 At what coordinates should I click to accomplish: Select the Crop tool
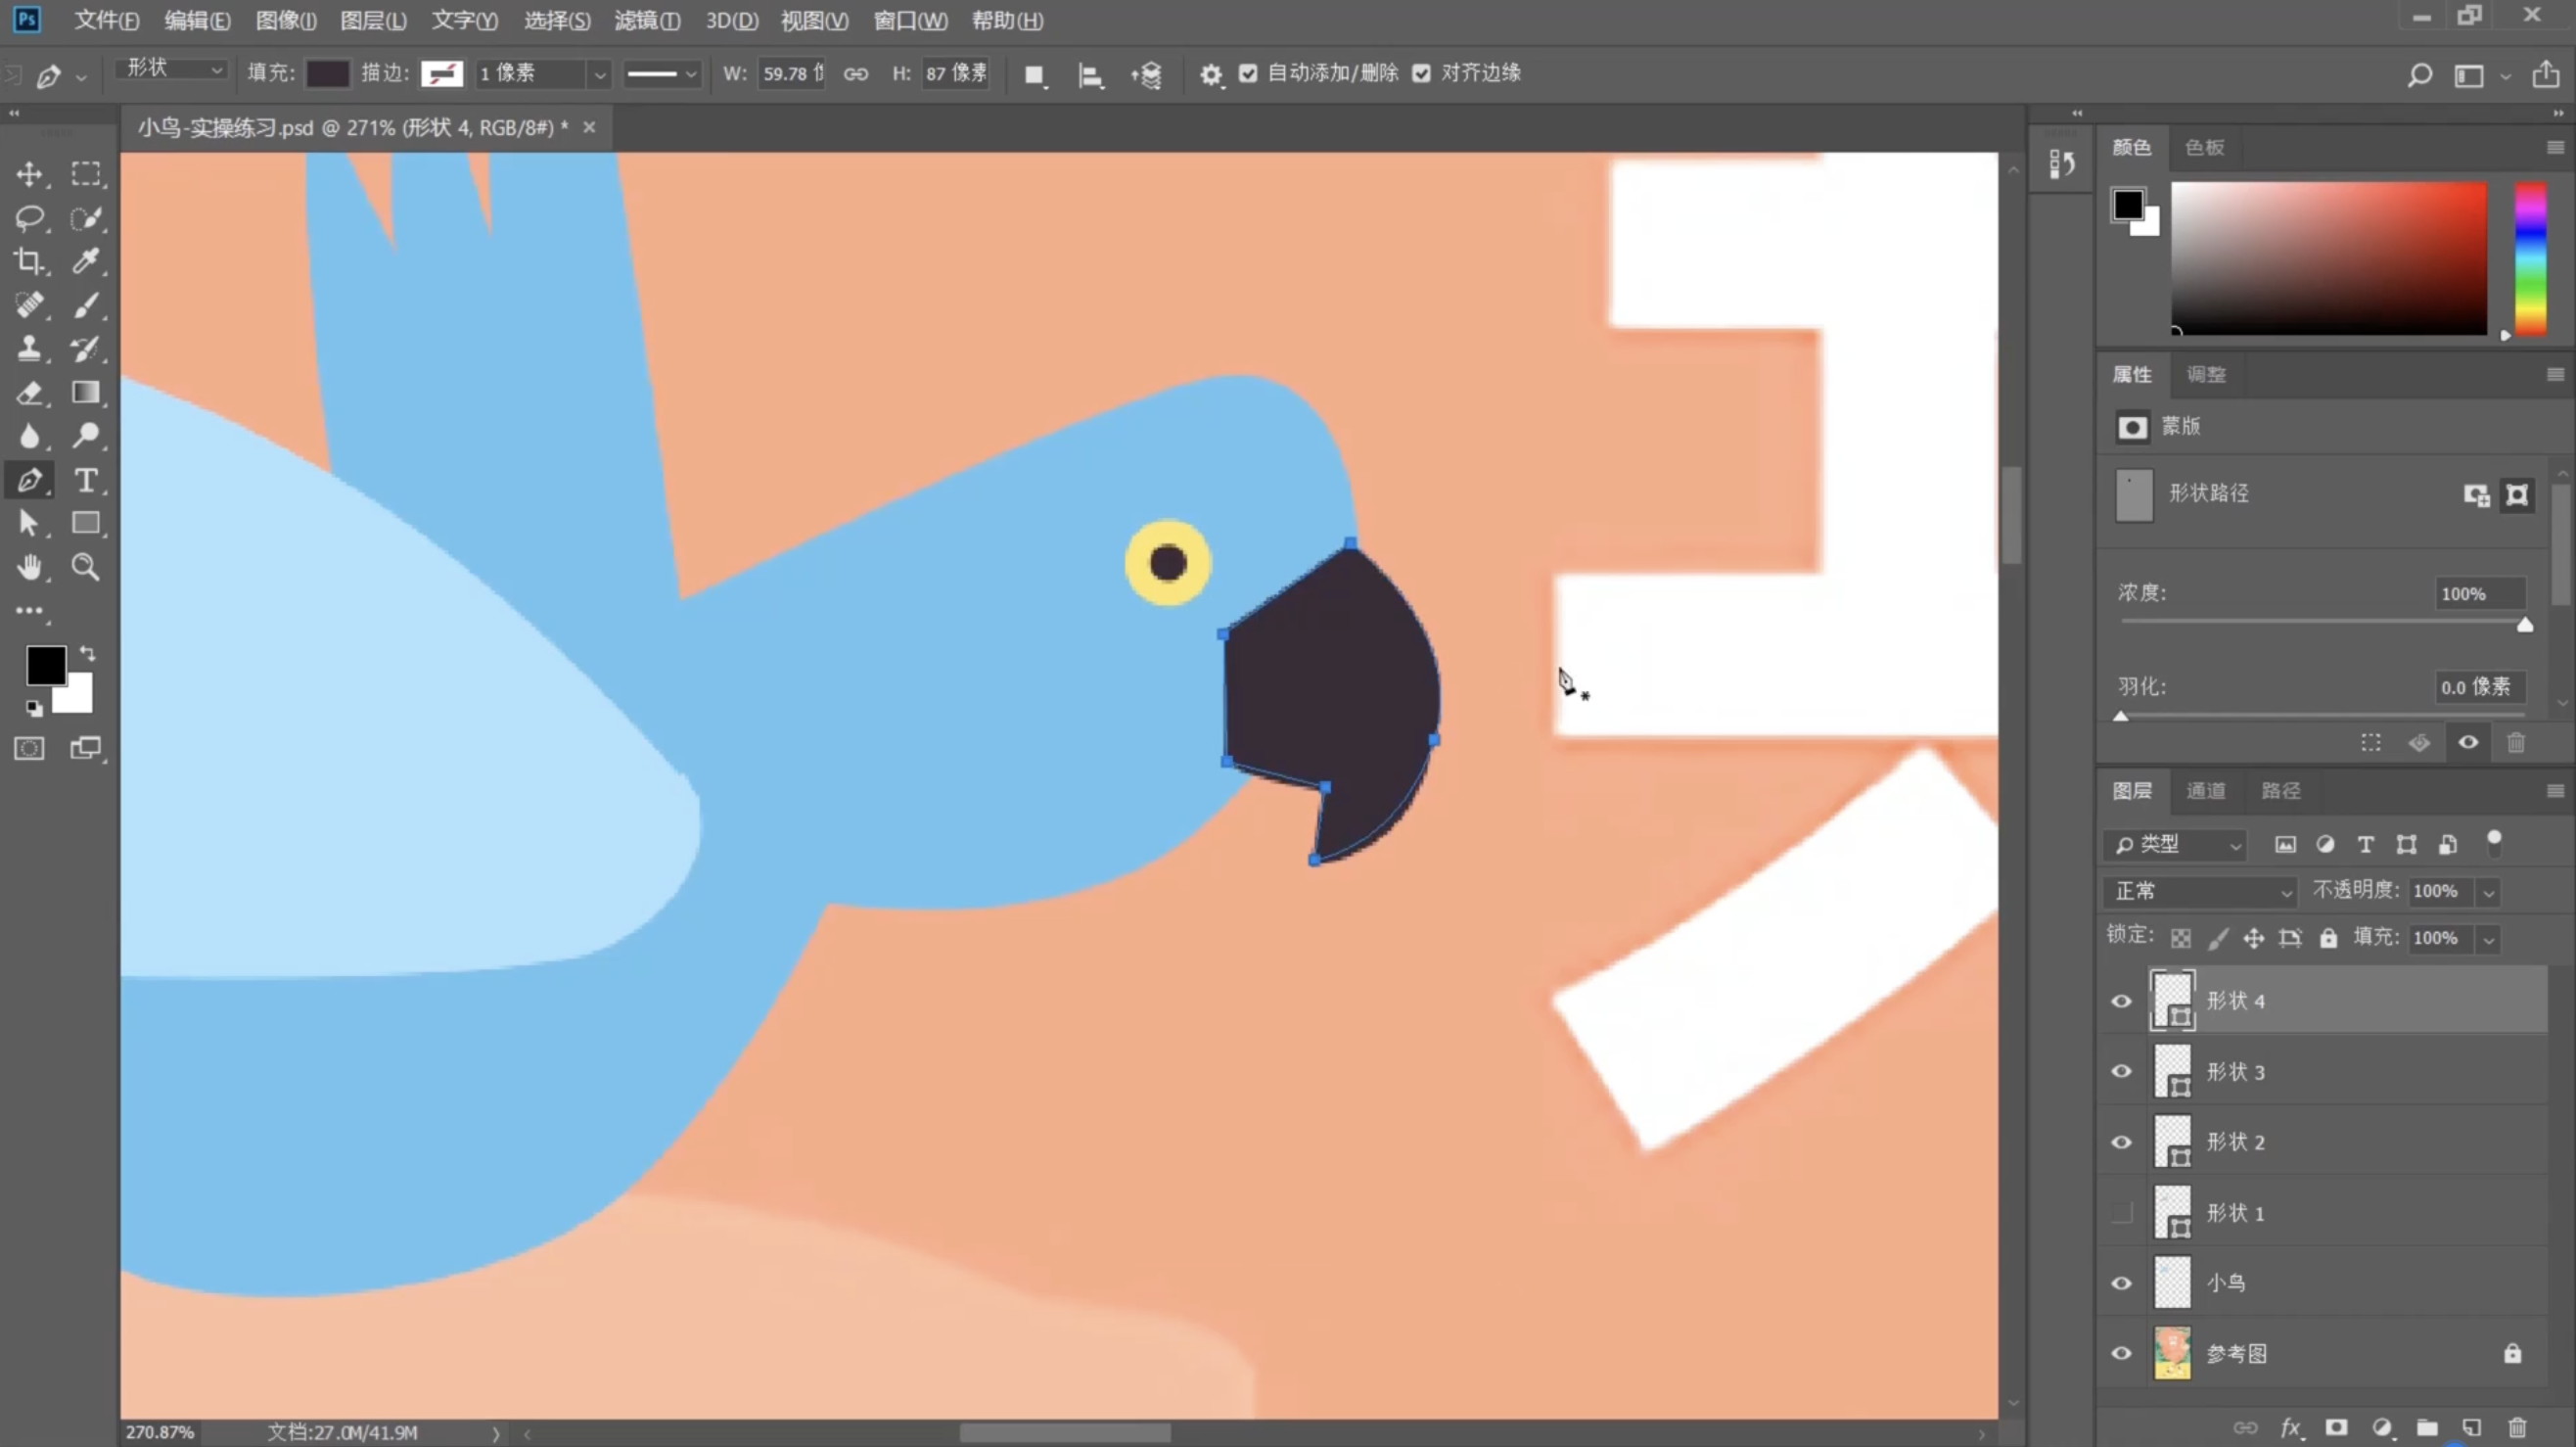click(29, 261)
